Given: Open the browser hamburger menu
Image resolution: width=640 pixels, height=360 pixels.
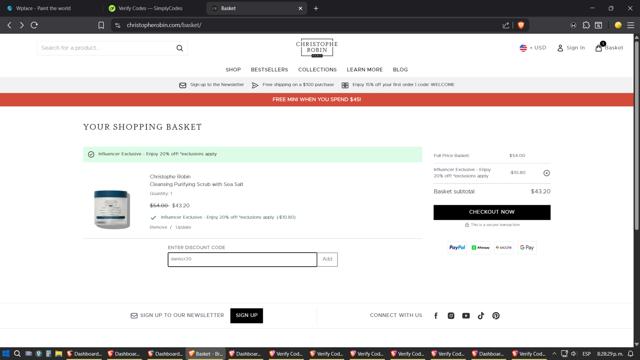Looking at the screenshot, I should point(631,25).
